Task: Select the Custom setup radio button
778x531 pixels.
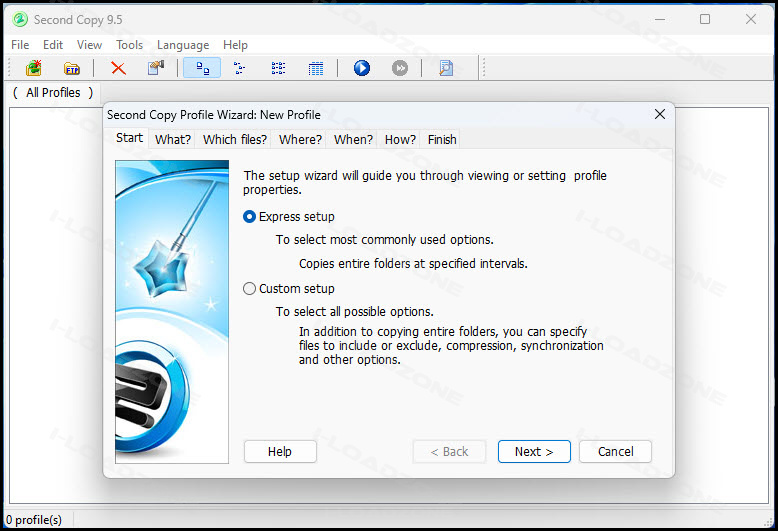Action: pyautogui.click(x=249, y=289)
